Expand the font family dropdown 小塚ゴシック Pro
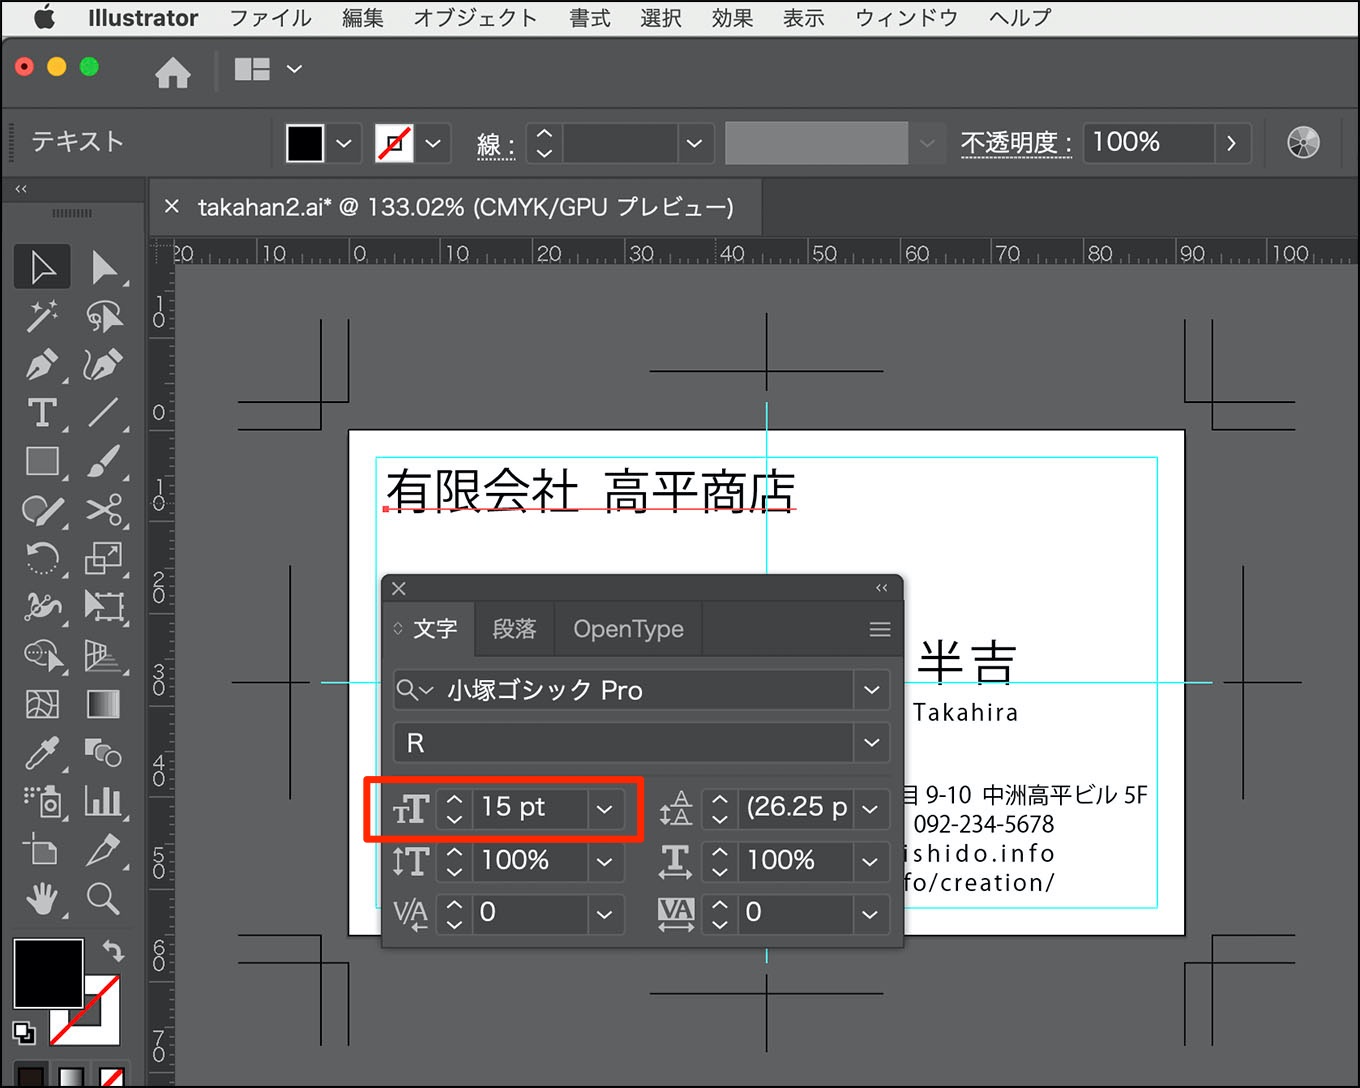 click(871, 690)
